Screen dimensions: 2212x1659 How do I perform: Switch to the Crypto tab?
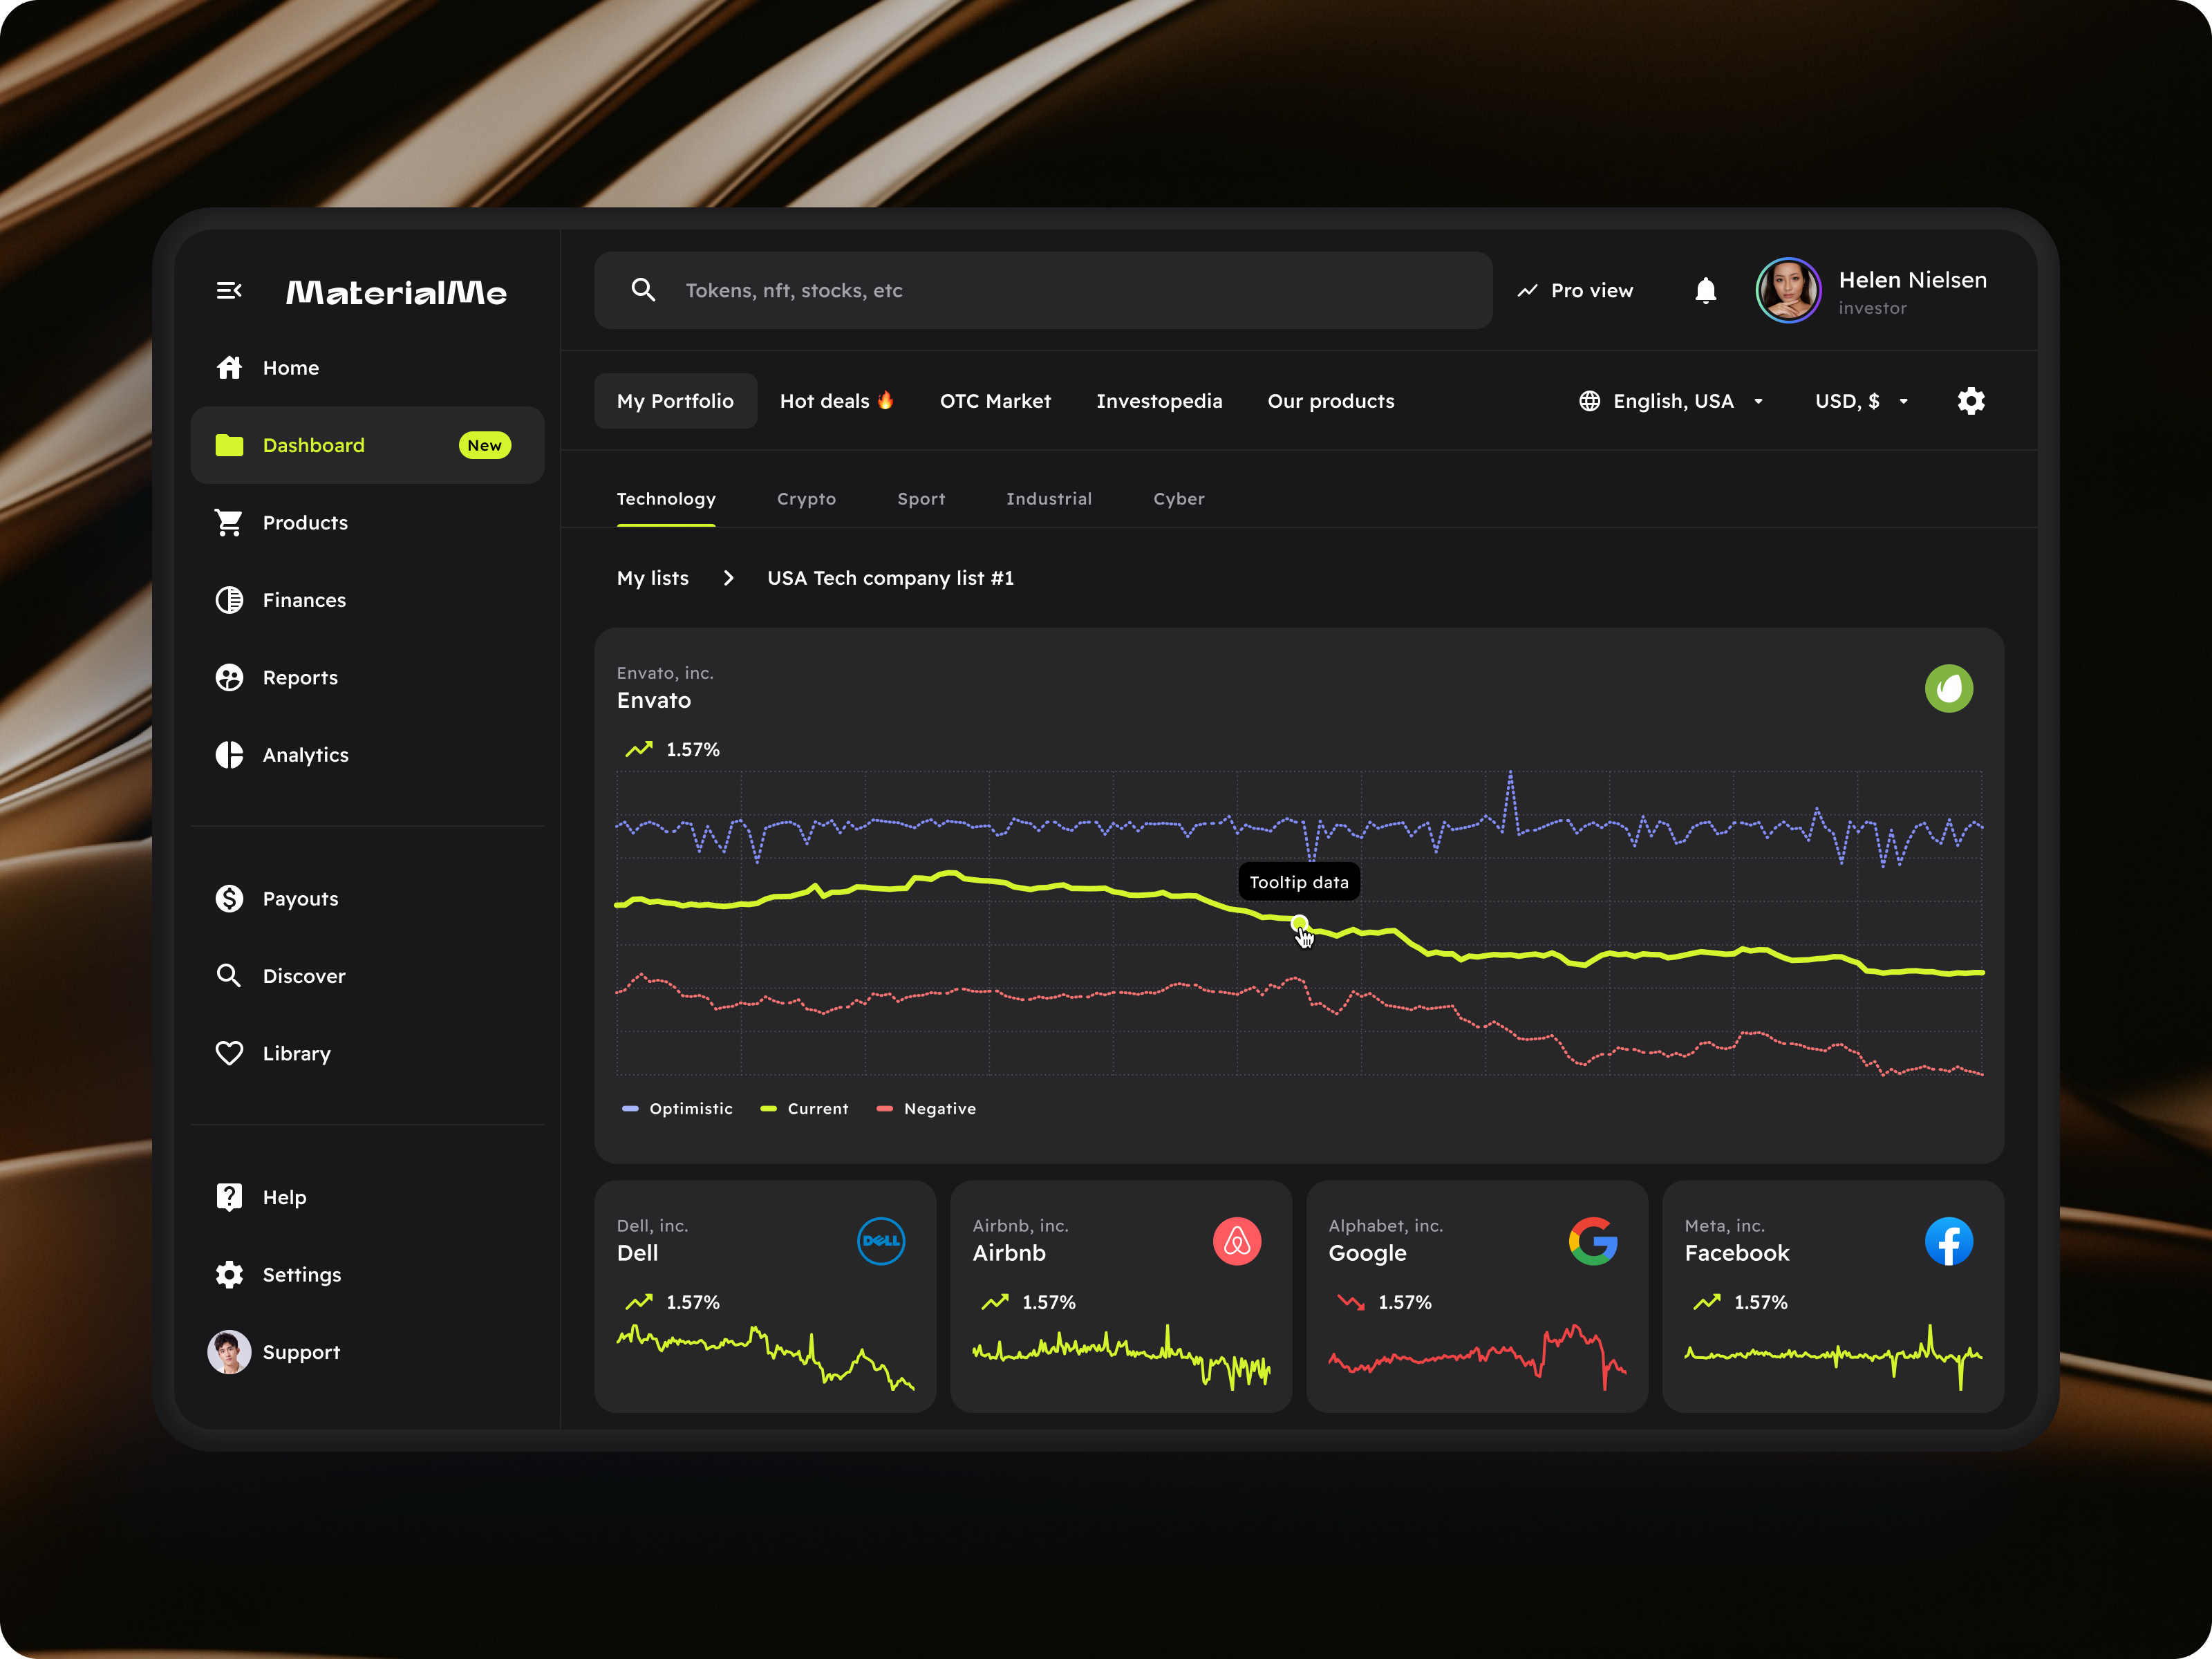coord(807,498)
